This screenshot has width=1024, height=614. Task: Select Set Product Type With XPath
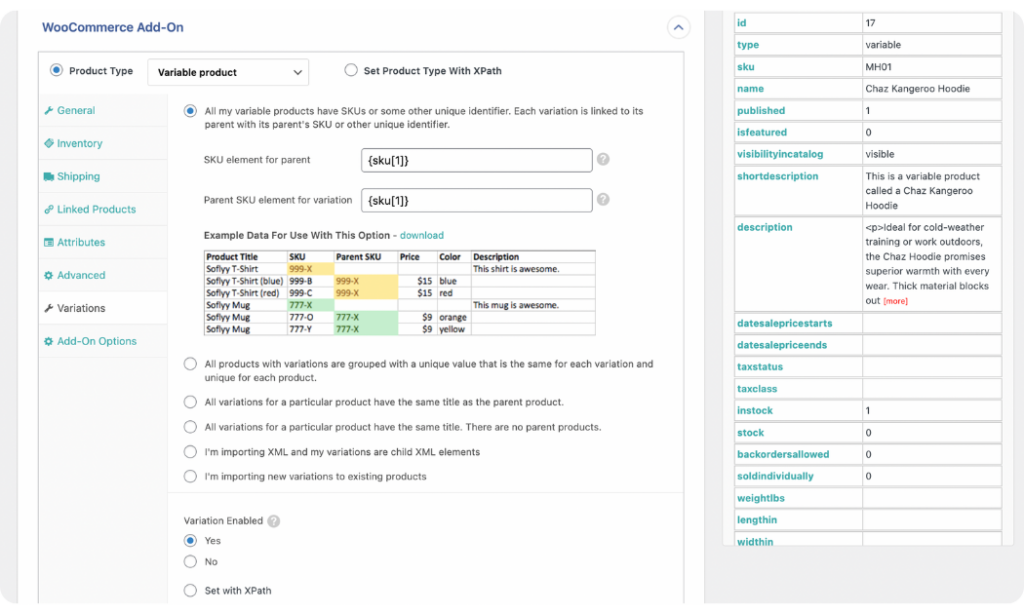(351, 70)
